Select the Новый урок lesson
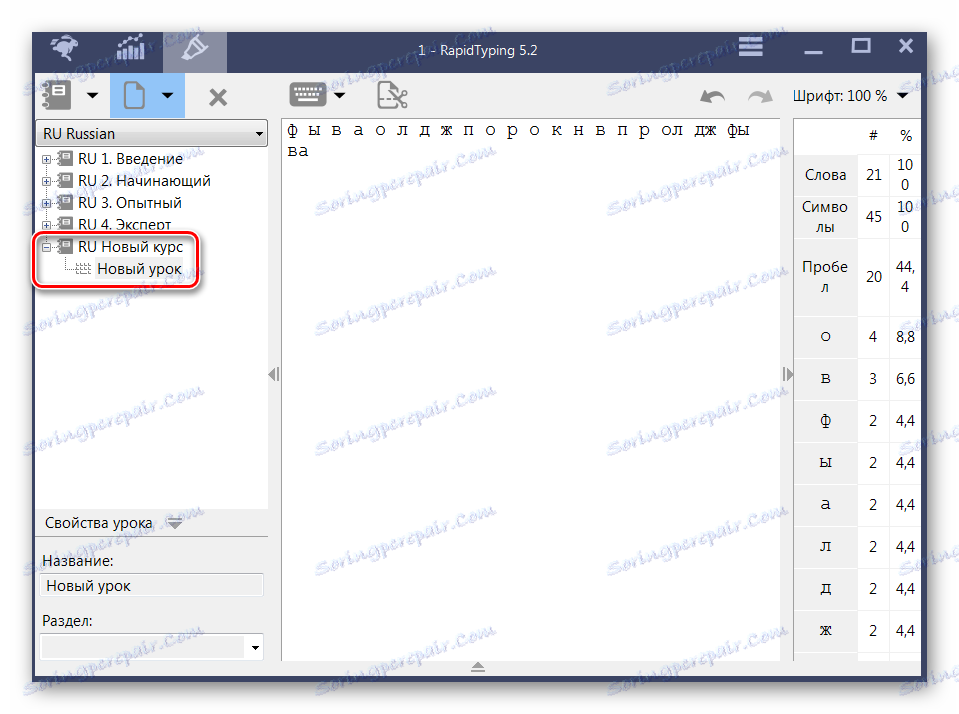Screen dimensions: 959x714 coord(139,269)
